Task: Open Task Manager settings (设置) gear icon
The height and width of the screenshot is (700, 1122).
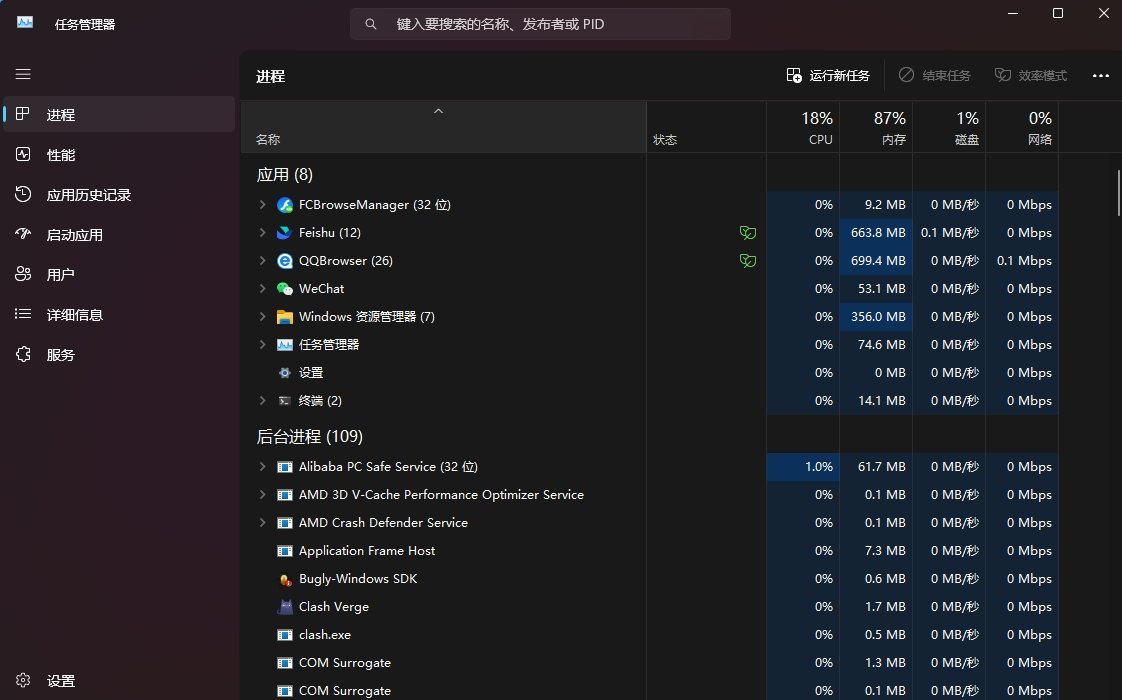Action: click(23, 680)
